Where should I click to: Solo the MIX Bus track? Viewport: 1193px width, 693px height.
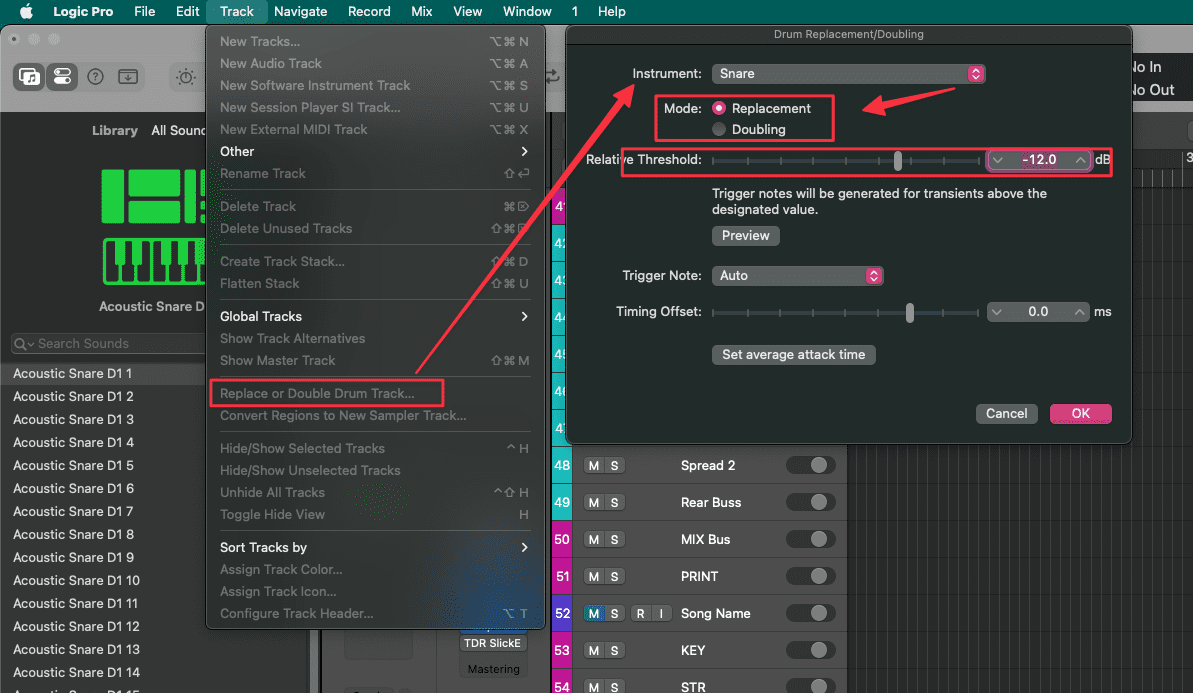pyautogui.click(x=615, y=539)
